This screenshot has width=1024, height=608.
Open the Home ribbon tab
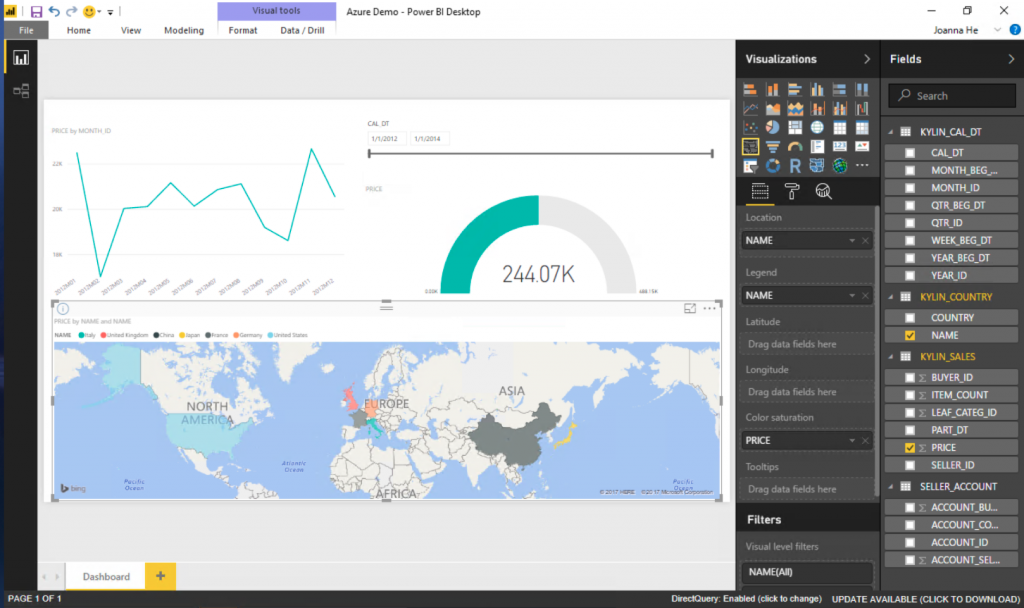78,30
